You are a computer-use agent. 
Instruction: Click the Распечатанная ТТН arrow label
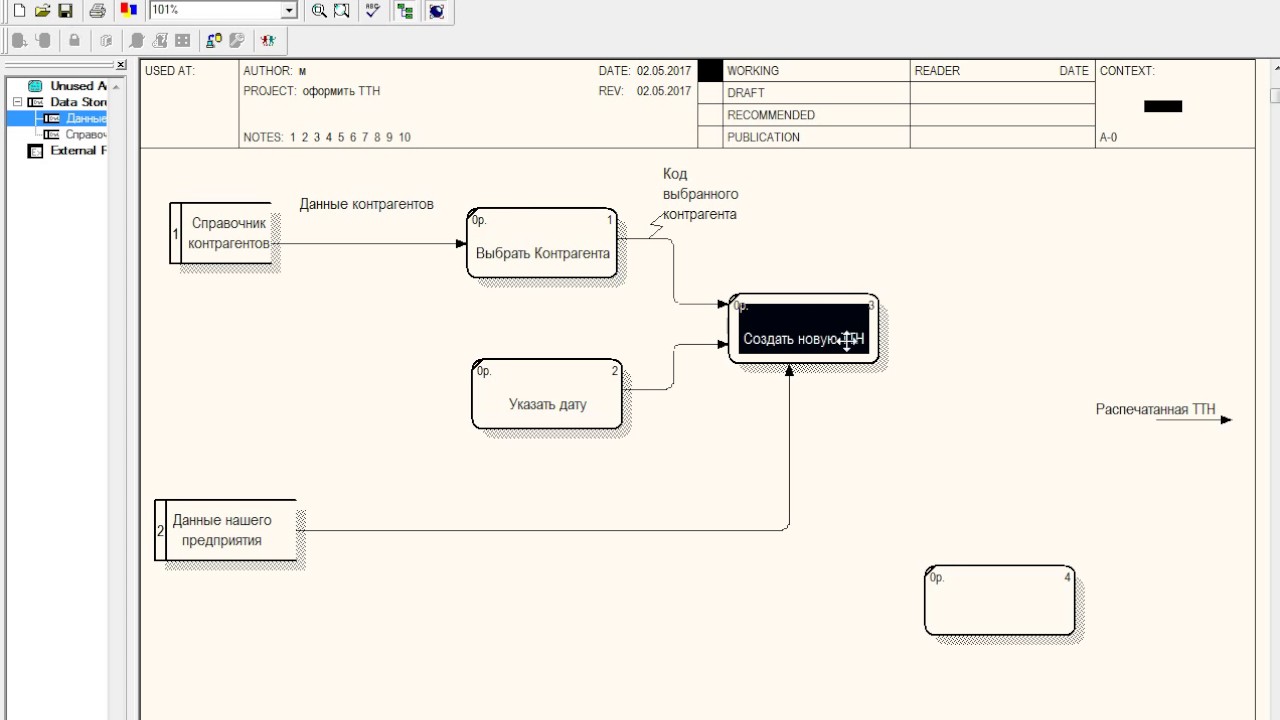1156,409
